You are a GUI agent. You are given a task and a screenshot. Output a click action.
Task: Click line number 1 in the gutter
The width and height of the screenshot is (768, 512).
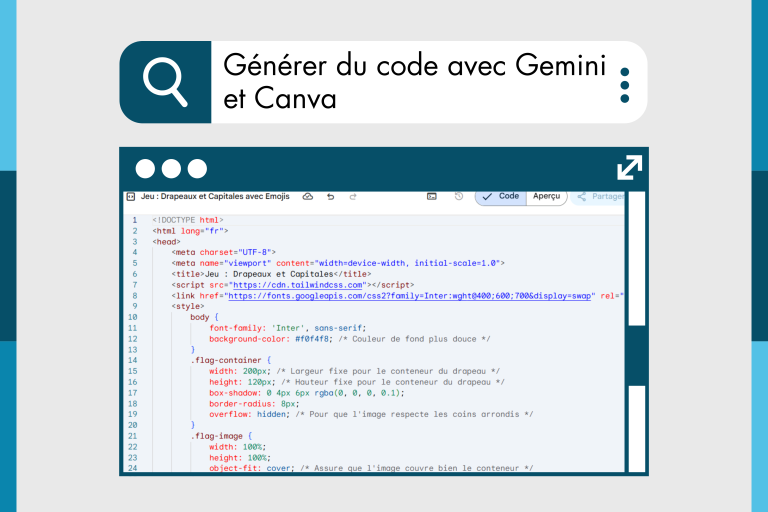coord(135,220)
